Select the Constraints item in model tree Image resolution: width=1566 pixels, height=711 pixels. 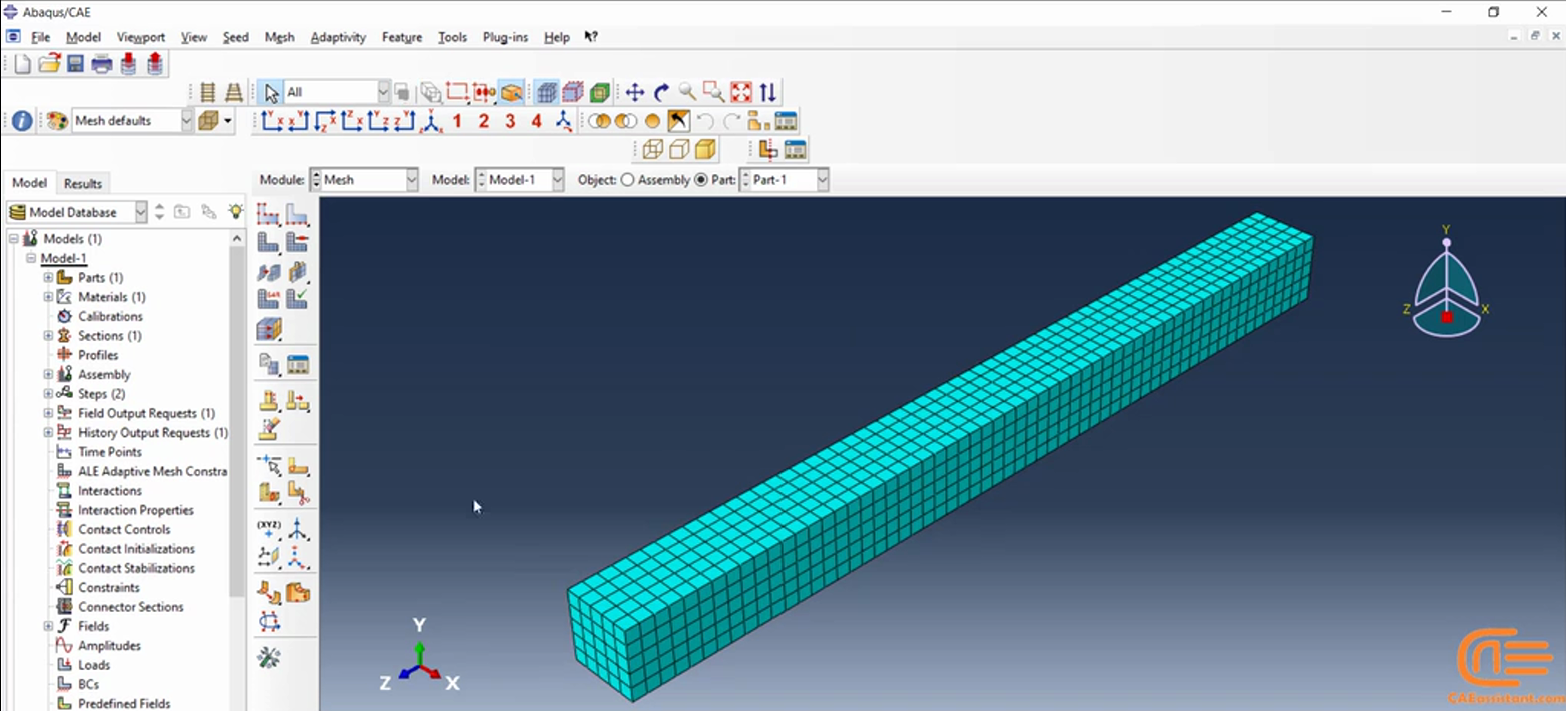click(109, 587)
